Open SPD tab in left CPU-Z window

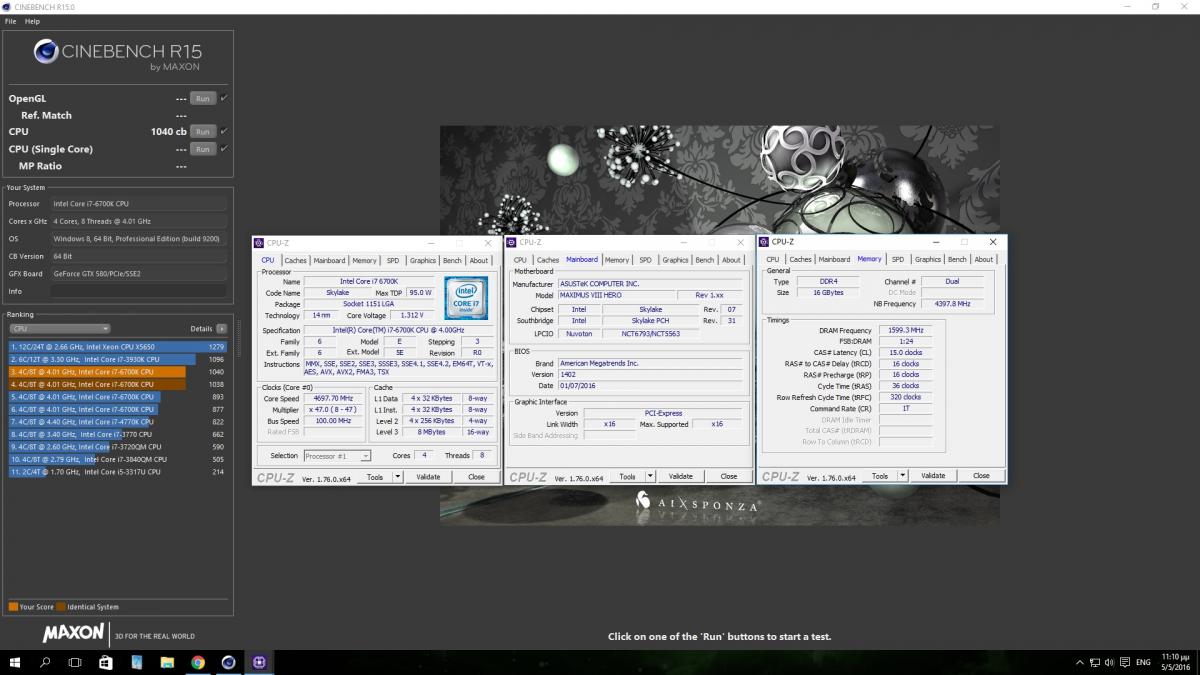pos(392,260)
